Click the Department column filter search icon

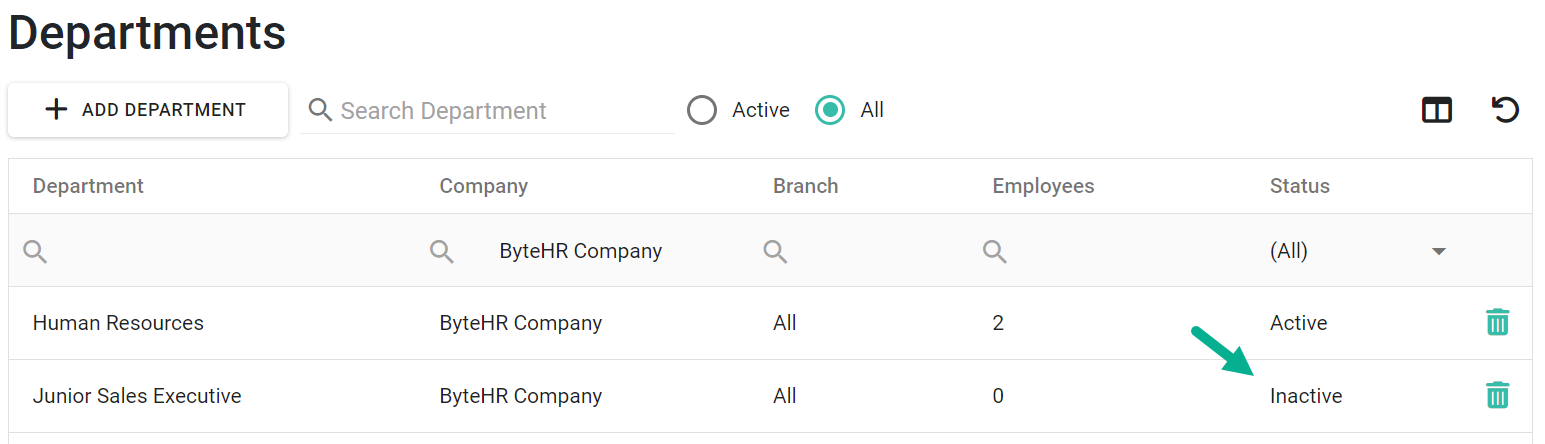coord(35,251)
